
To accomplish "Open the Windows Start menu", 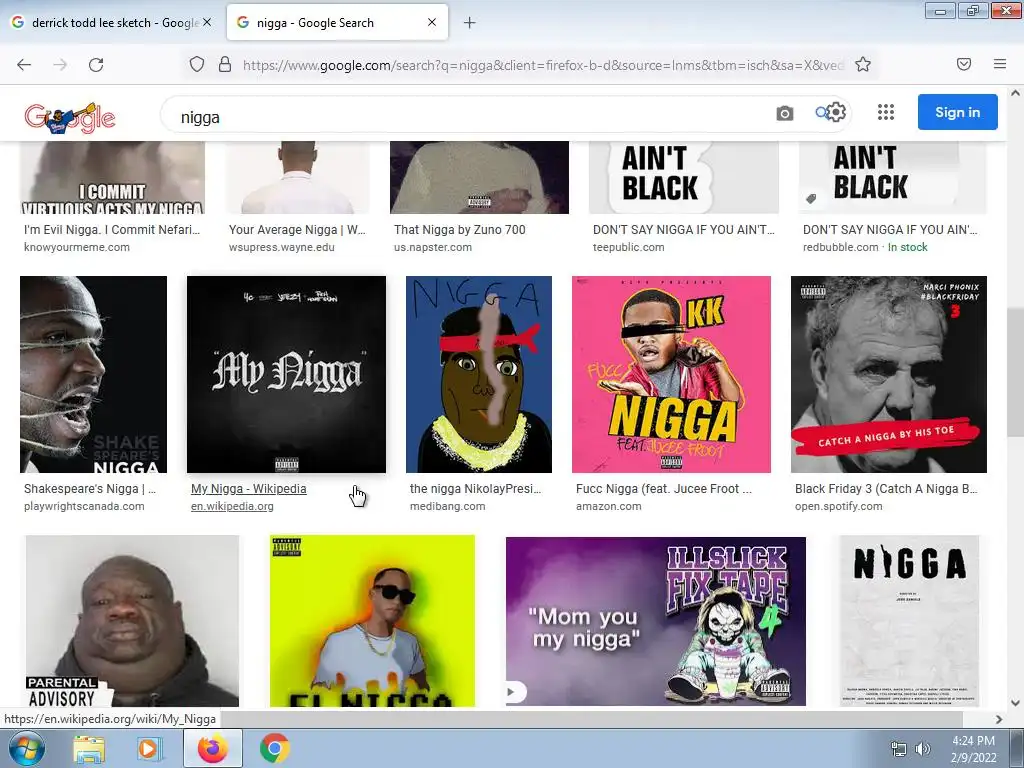I will tap(26, 748).
